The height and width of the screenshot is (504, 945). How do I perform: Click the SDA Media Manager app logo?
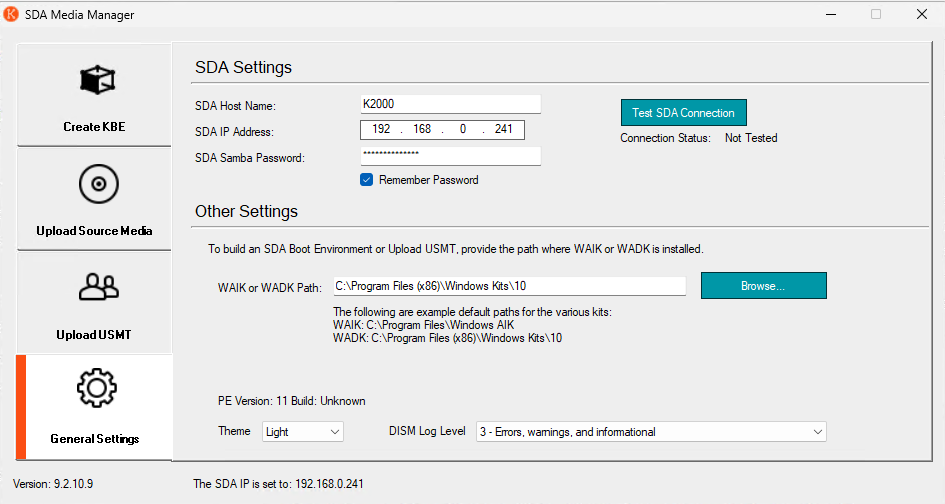[x=11, y=15]
